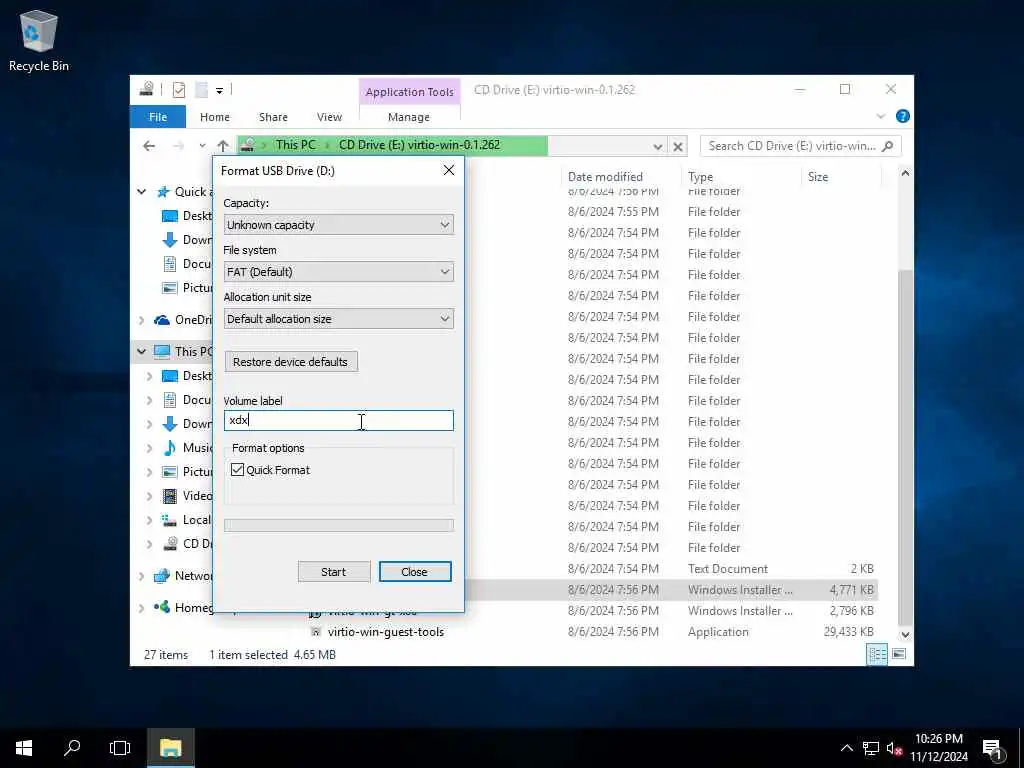The height and width of the screenshot is (768, 1024).
Task: Open the Capacity dropdown
Action: pyautogui.click(x=338, y=225)
